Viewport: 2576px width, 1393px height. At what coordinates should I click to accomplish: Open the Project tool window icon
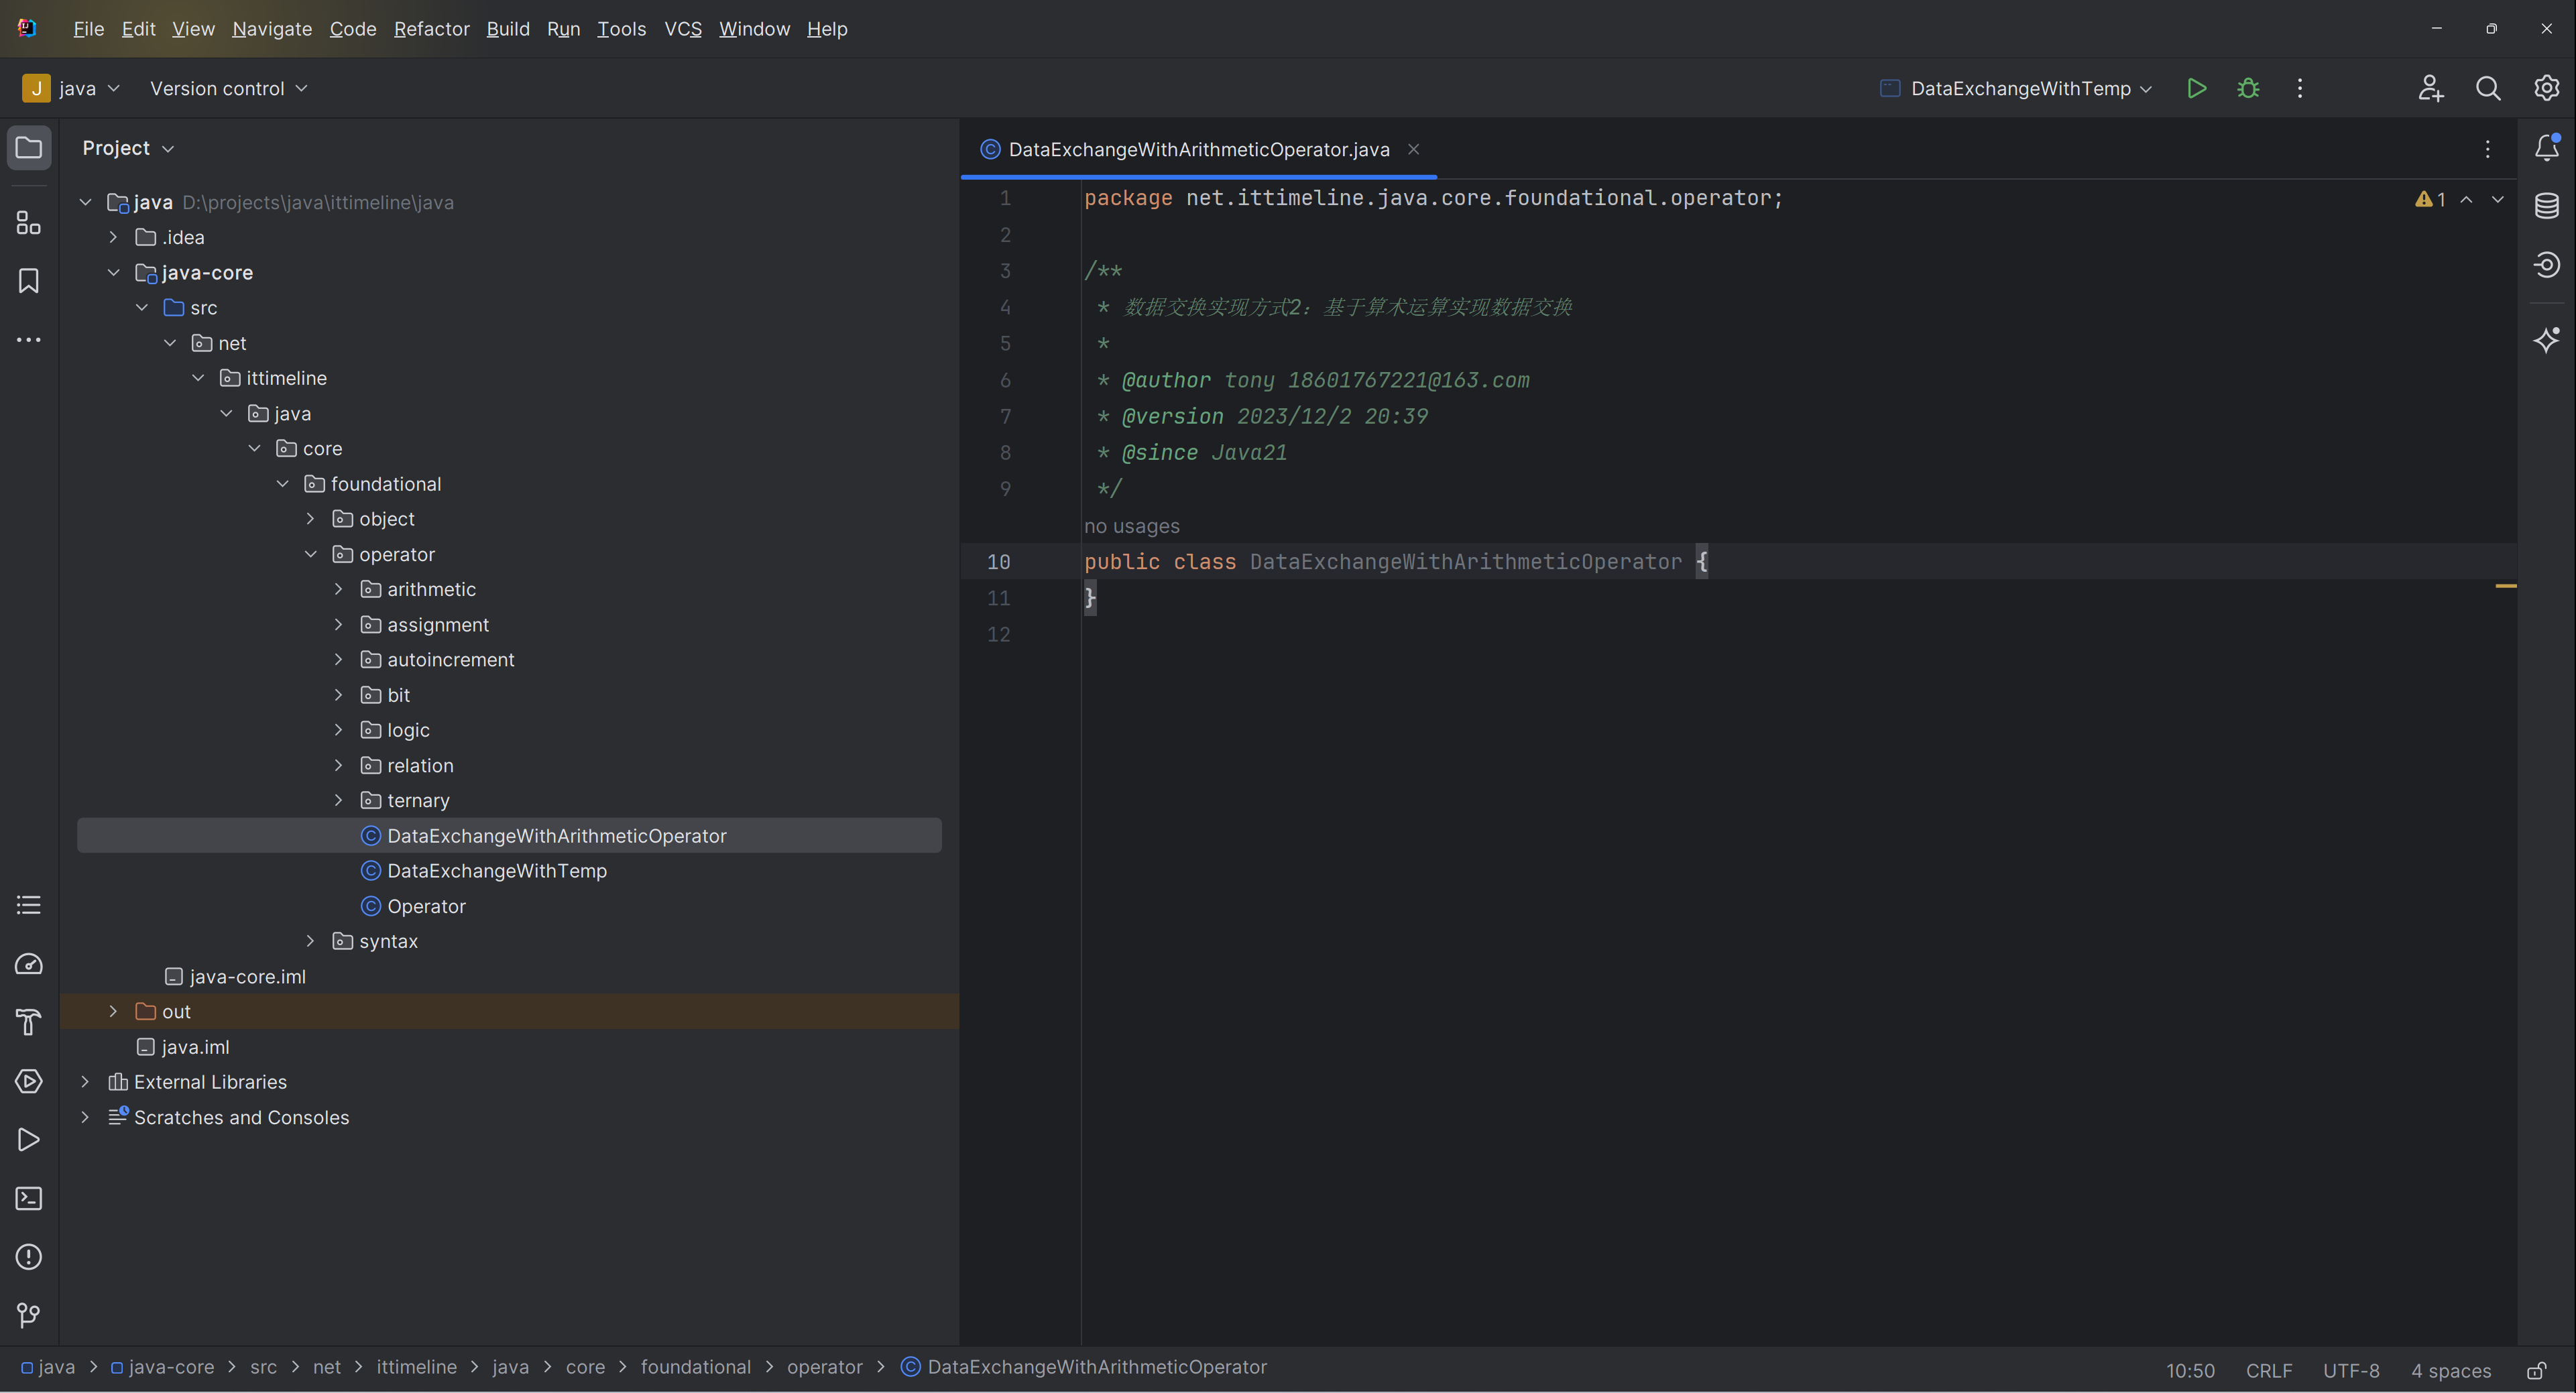click(x=29, y=148)
